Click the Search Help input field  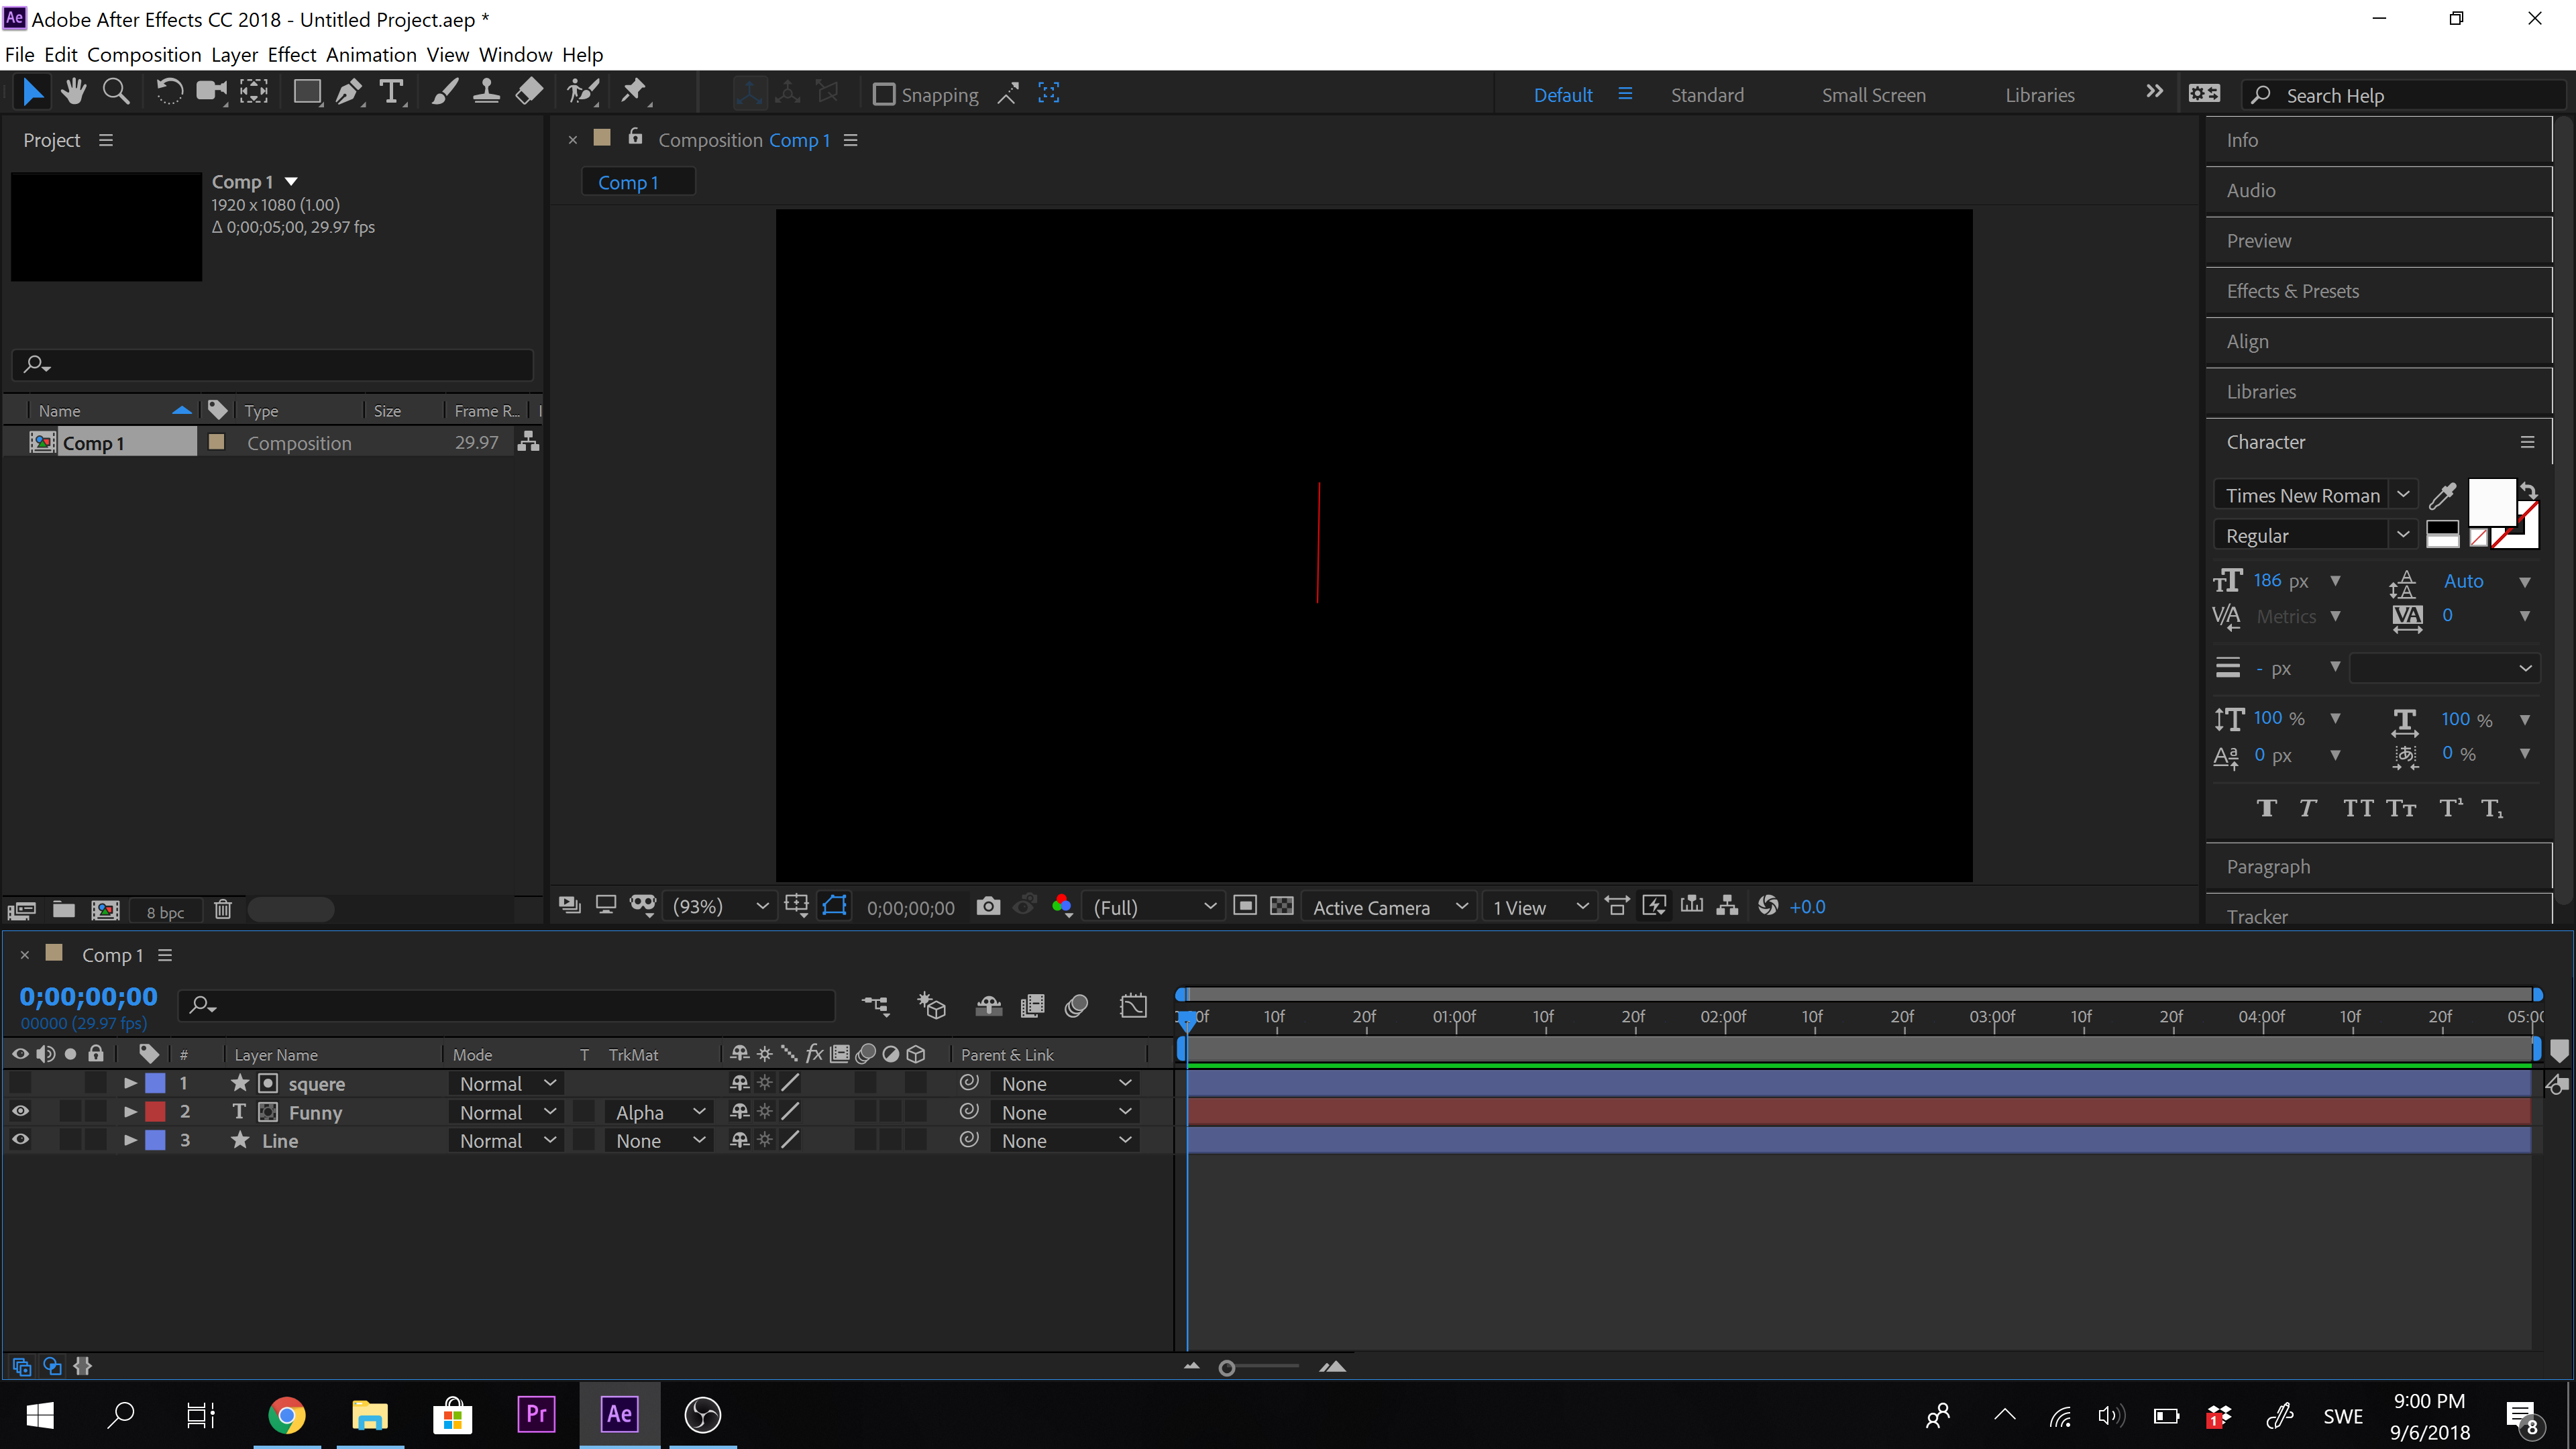(x=2400, y=95)
